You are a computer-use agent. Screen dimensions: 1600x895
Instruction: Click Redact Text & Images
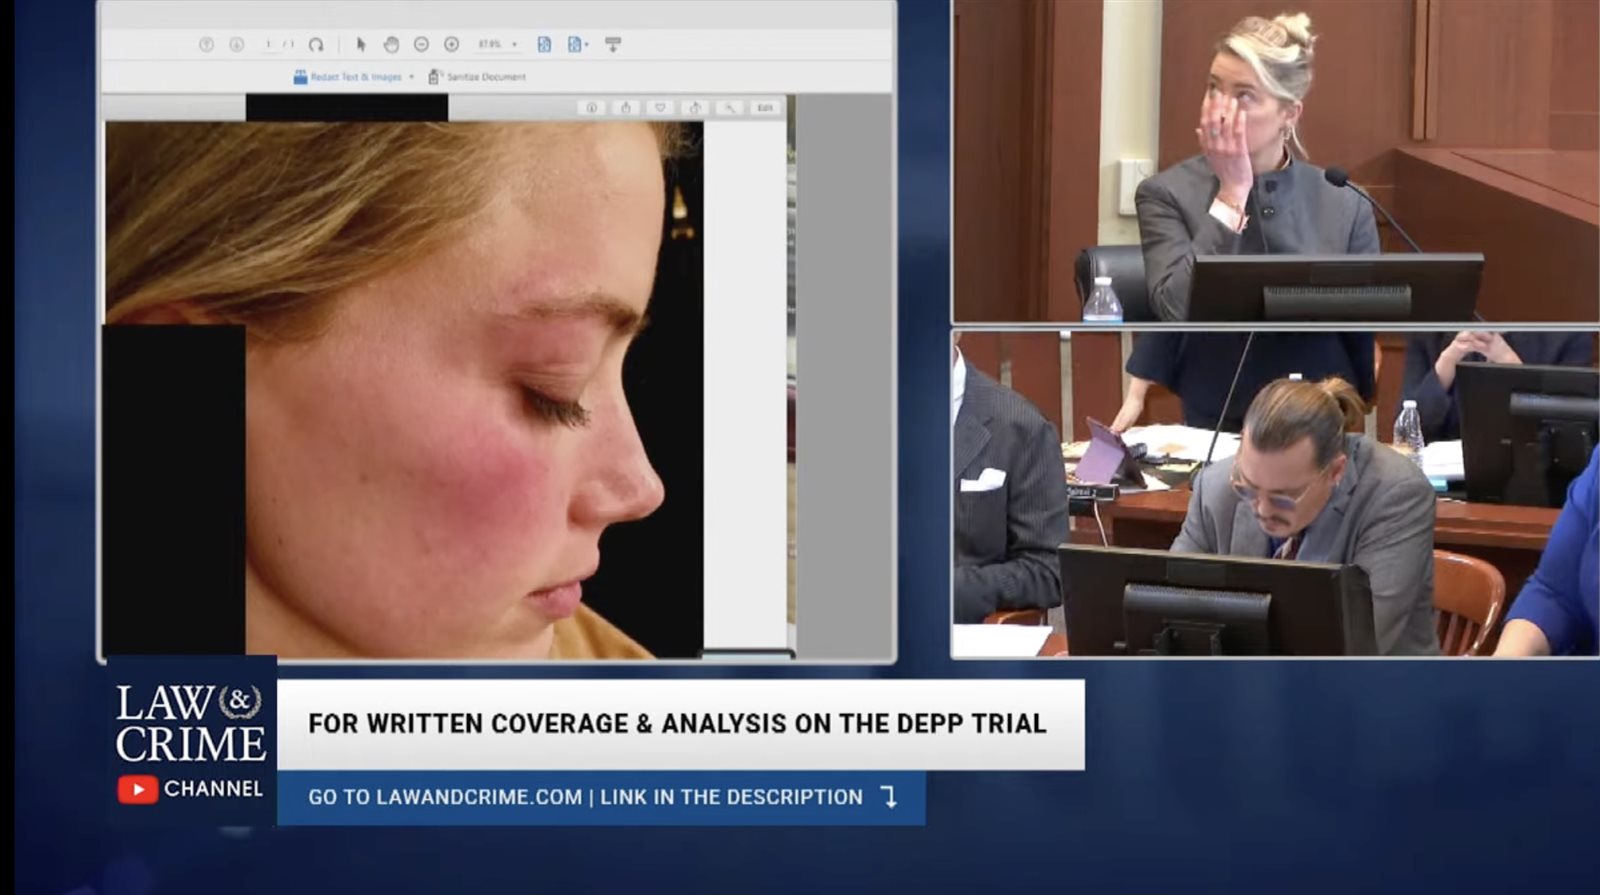tap(355, 77)
